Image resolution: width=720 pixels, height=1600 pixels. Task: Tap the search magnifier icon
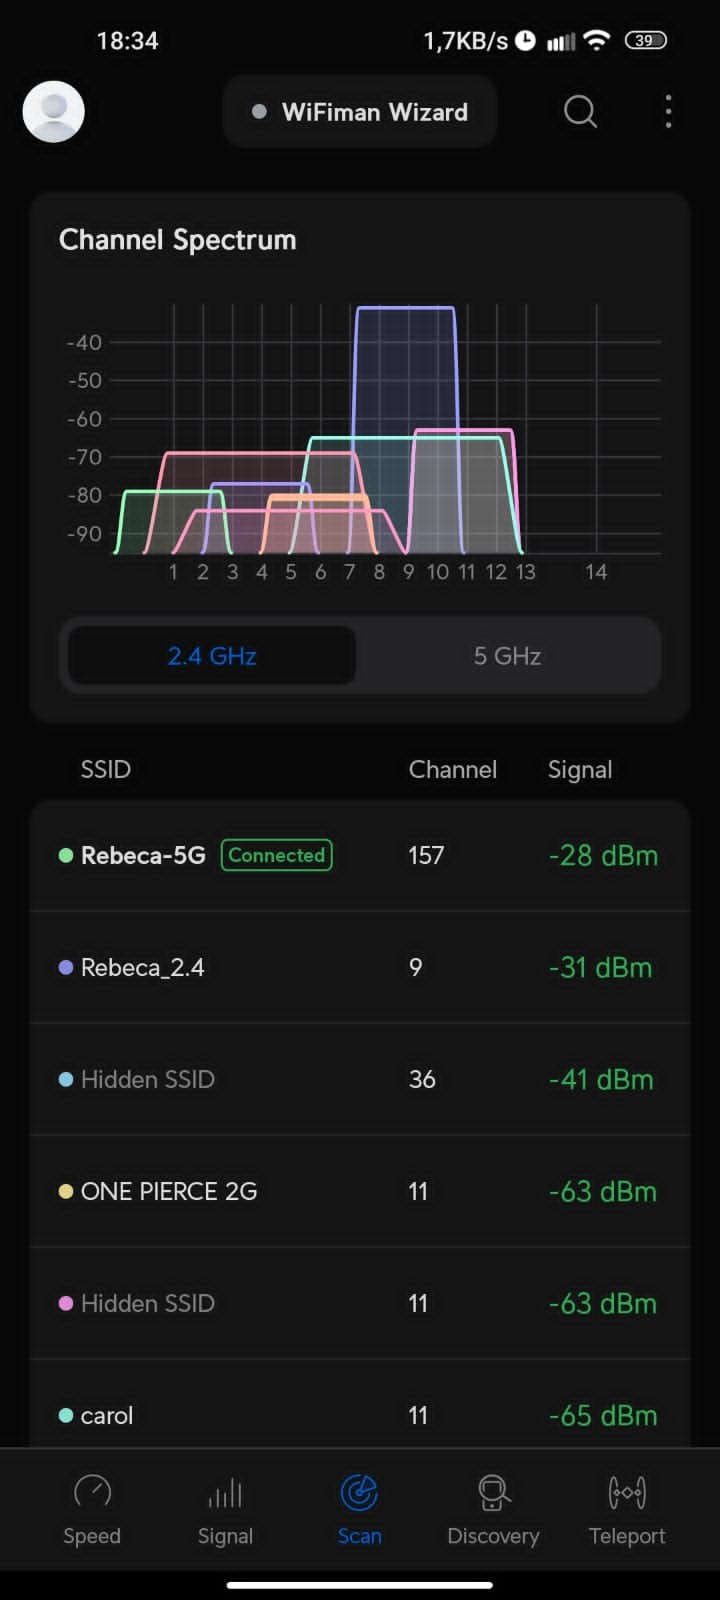point(580,112)
